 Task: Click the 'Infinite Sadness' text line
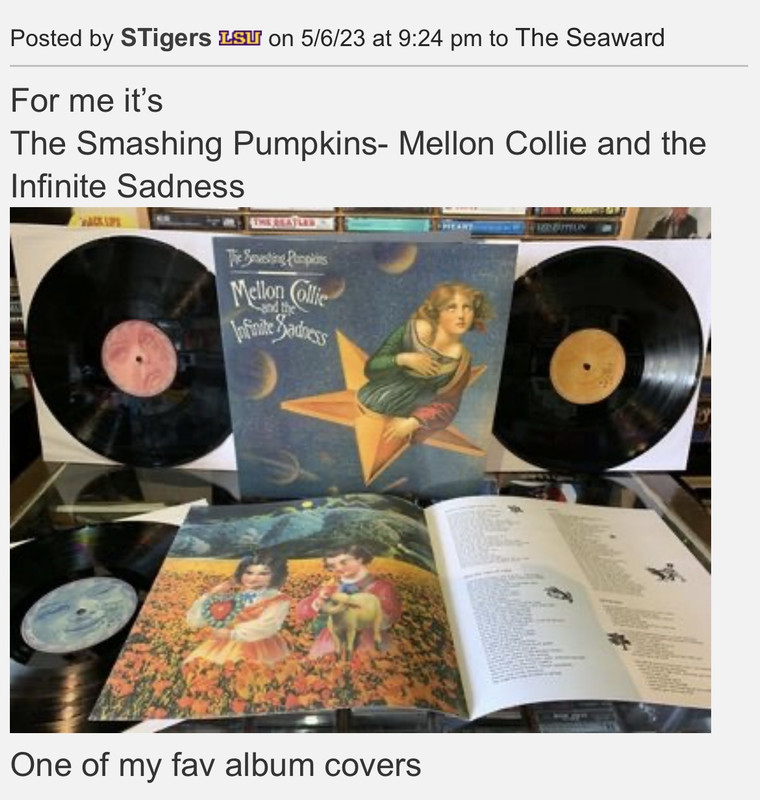coord(128,186)
